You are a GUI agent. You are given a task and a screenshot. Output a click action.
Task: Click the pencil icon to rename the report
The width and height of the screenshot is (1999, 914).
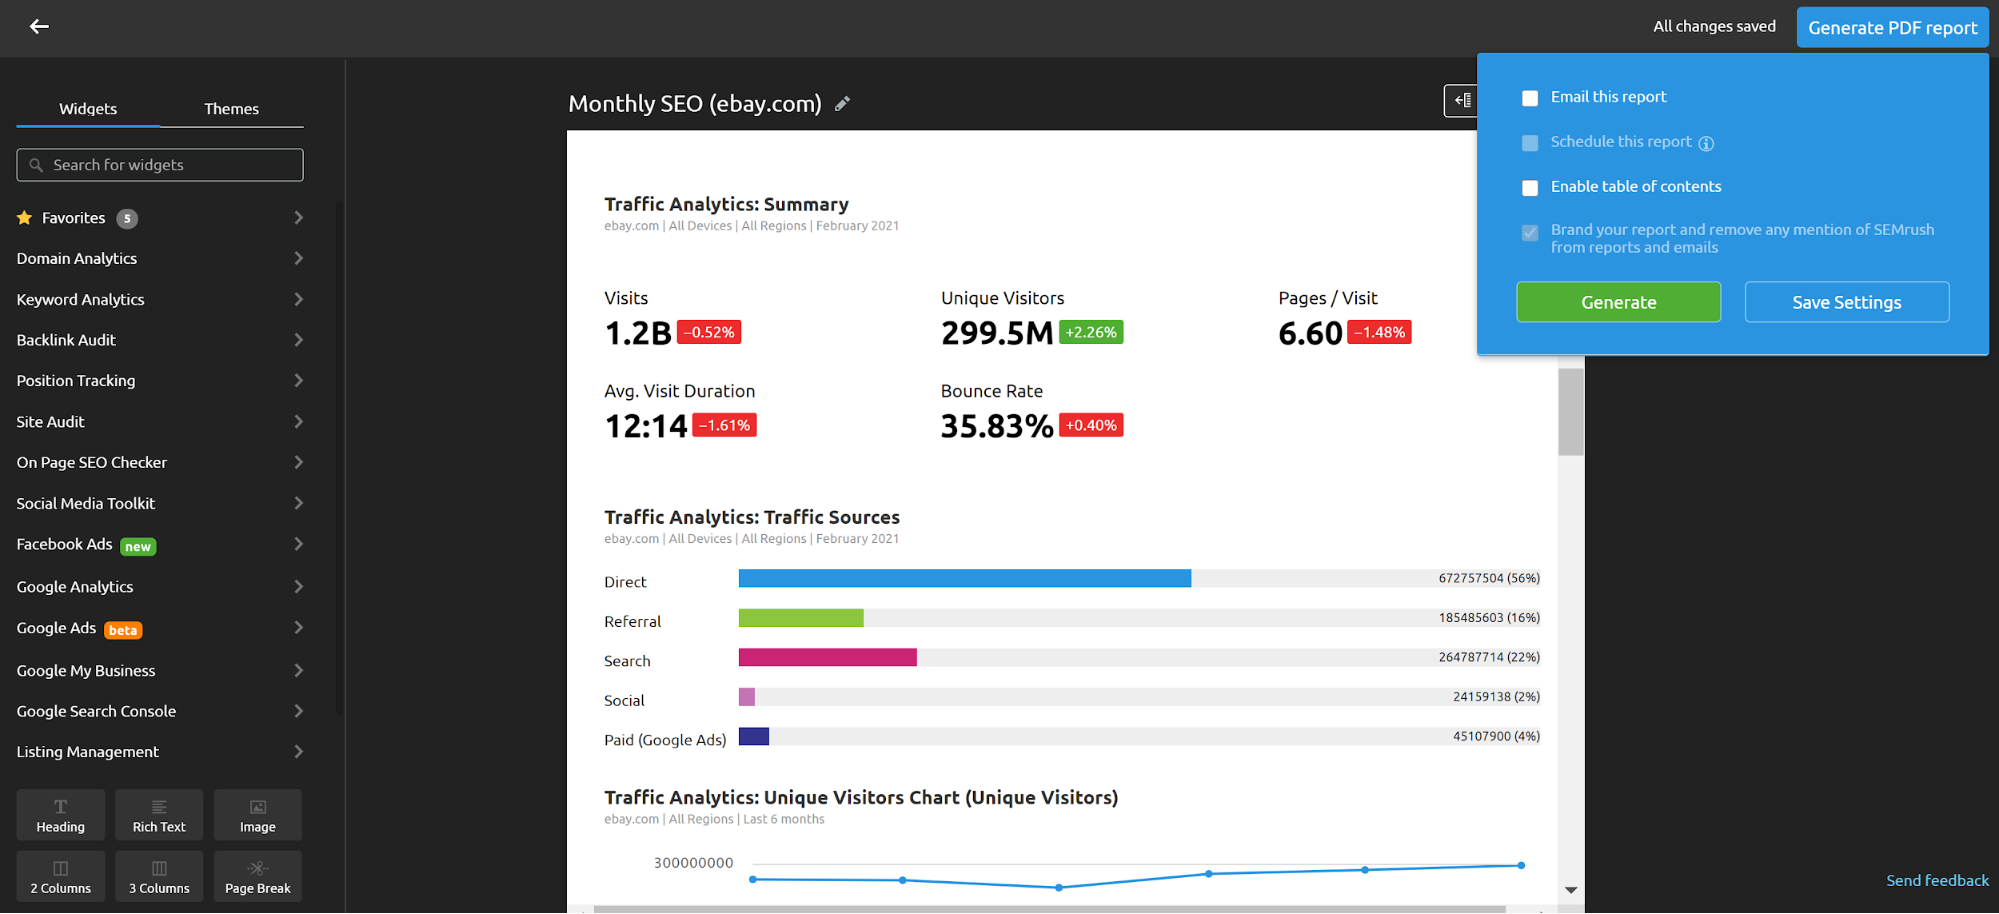(x=842, y=103)
